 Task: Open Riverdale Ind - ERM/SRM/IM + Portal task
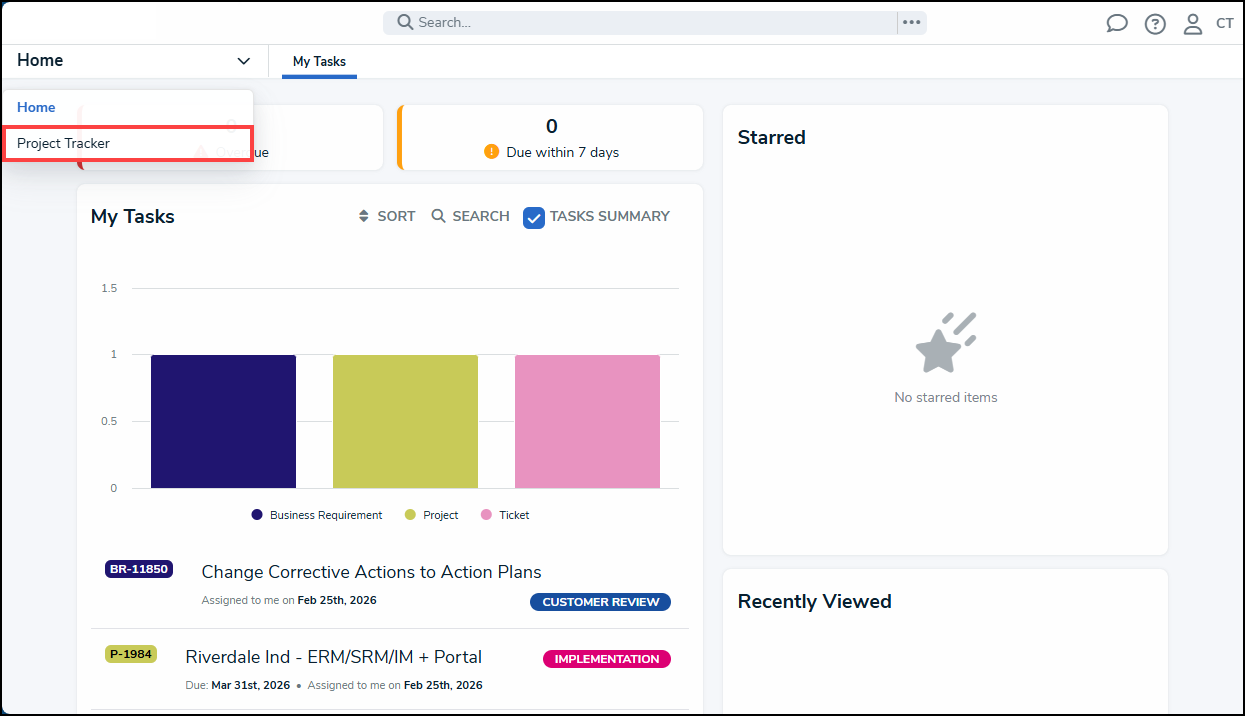[333, 657]
